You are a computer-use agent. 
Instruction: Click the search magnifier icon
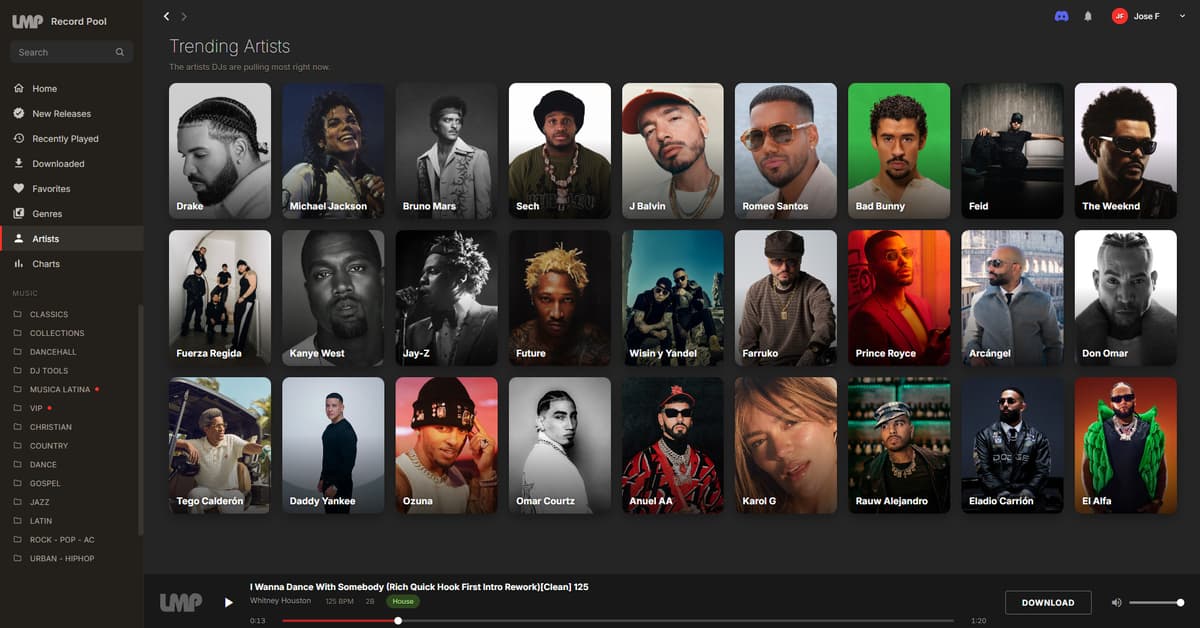pos(120,52)
